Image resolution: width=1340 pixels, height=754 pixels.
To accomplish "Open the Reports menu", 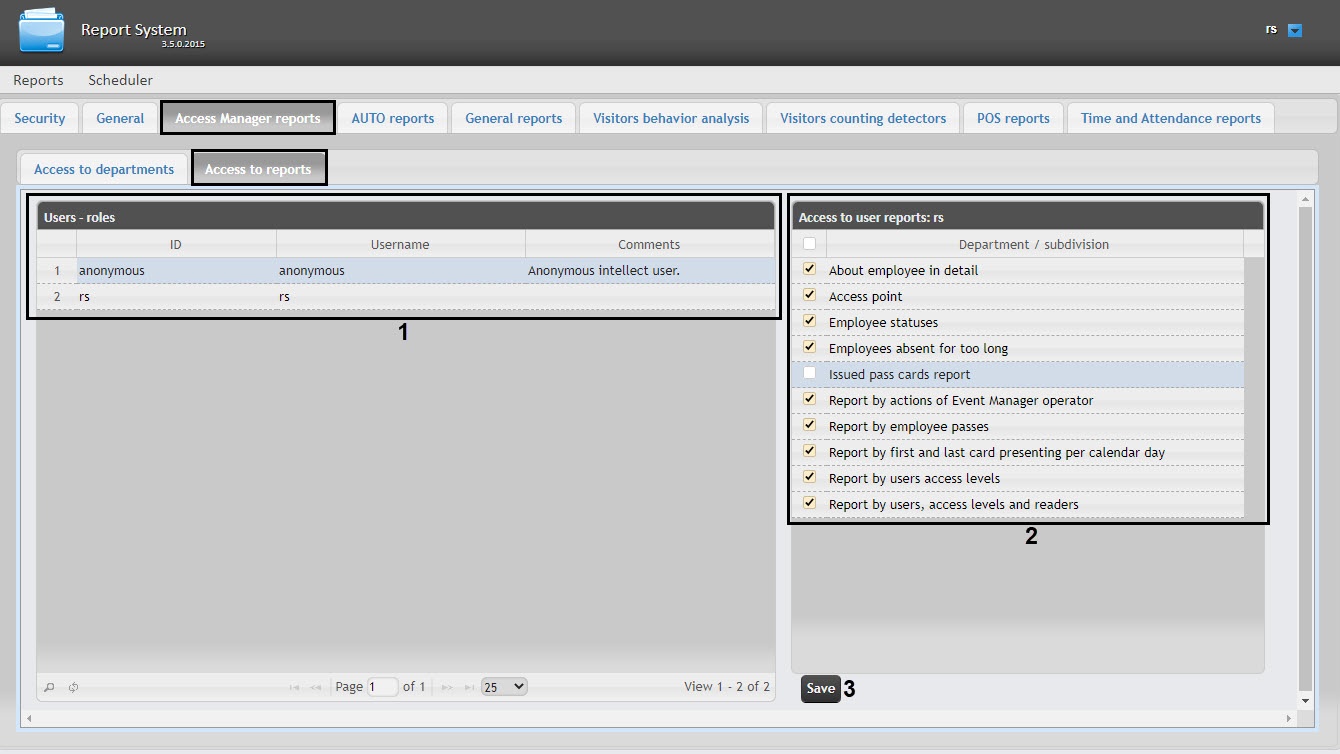I will point(38,80).
